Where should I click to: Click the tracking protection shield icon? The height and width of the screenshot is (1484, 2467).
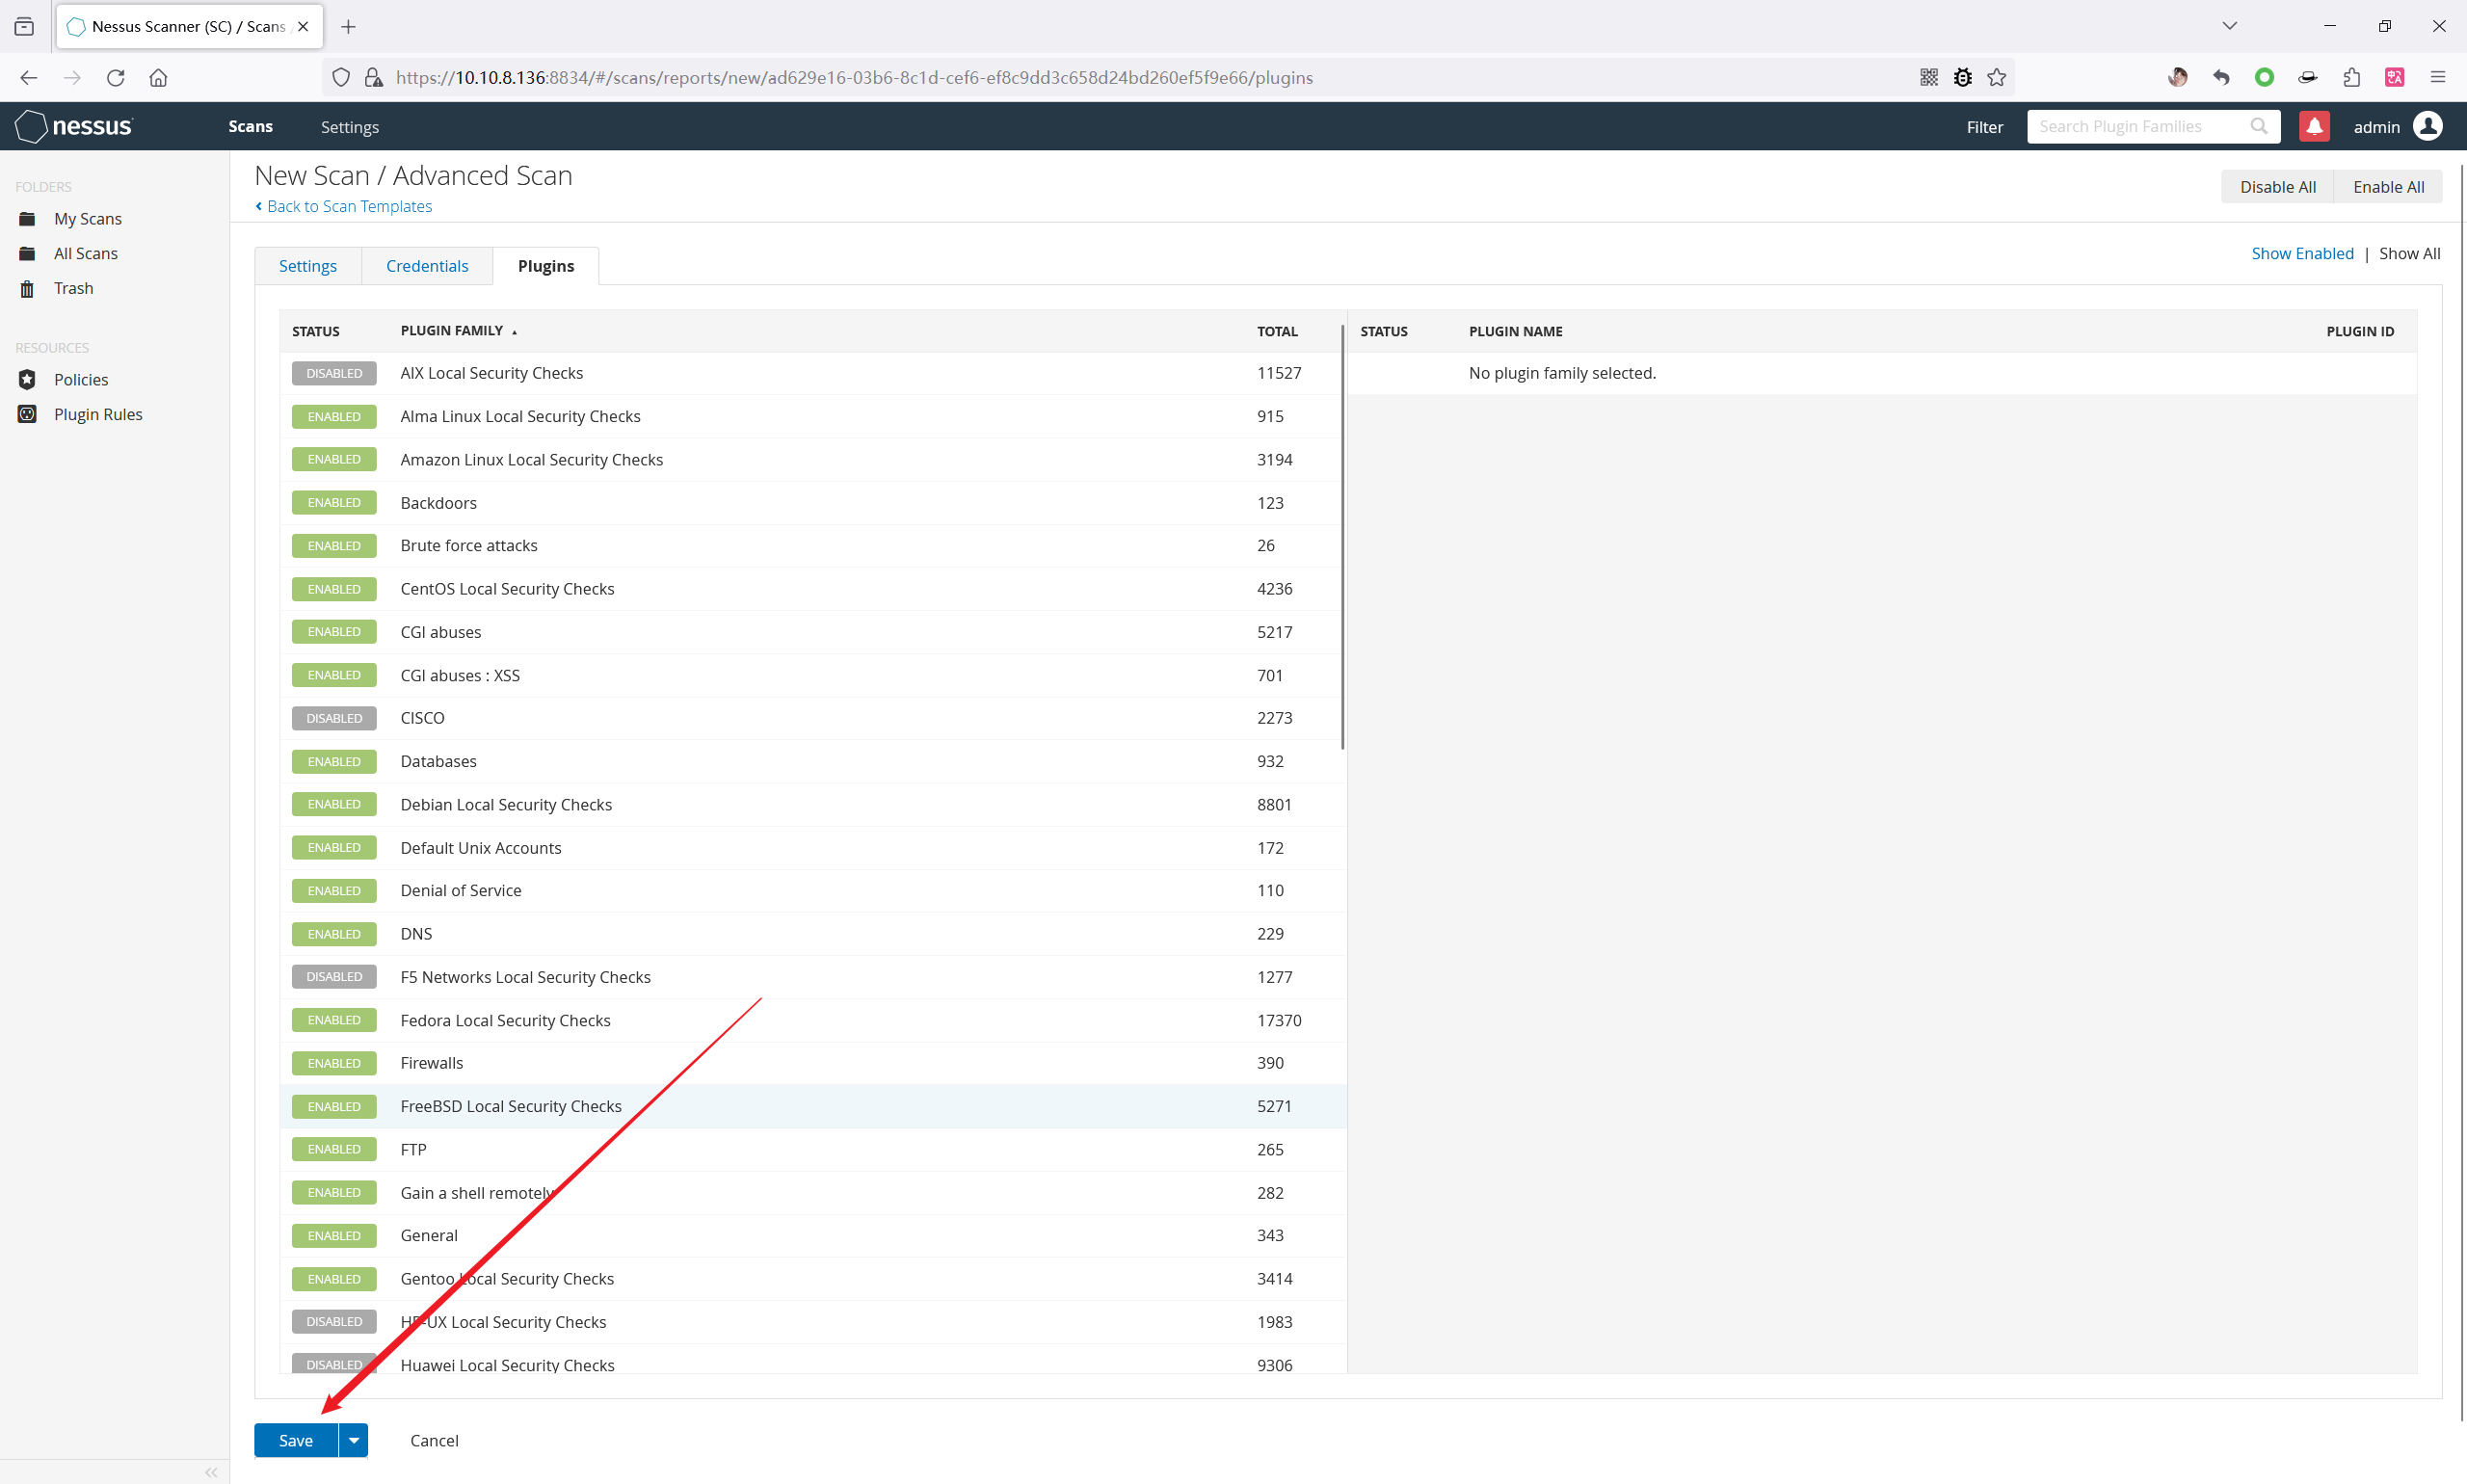point(341,78)
